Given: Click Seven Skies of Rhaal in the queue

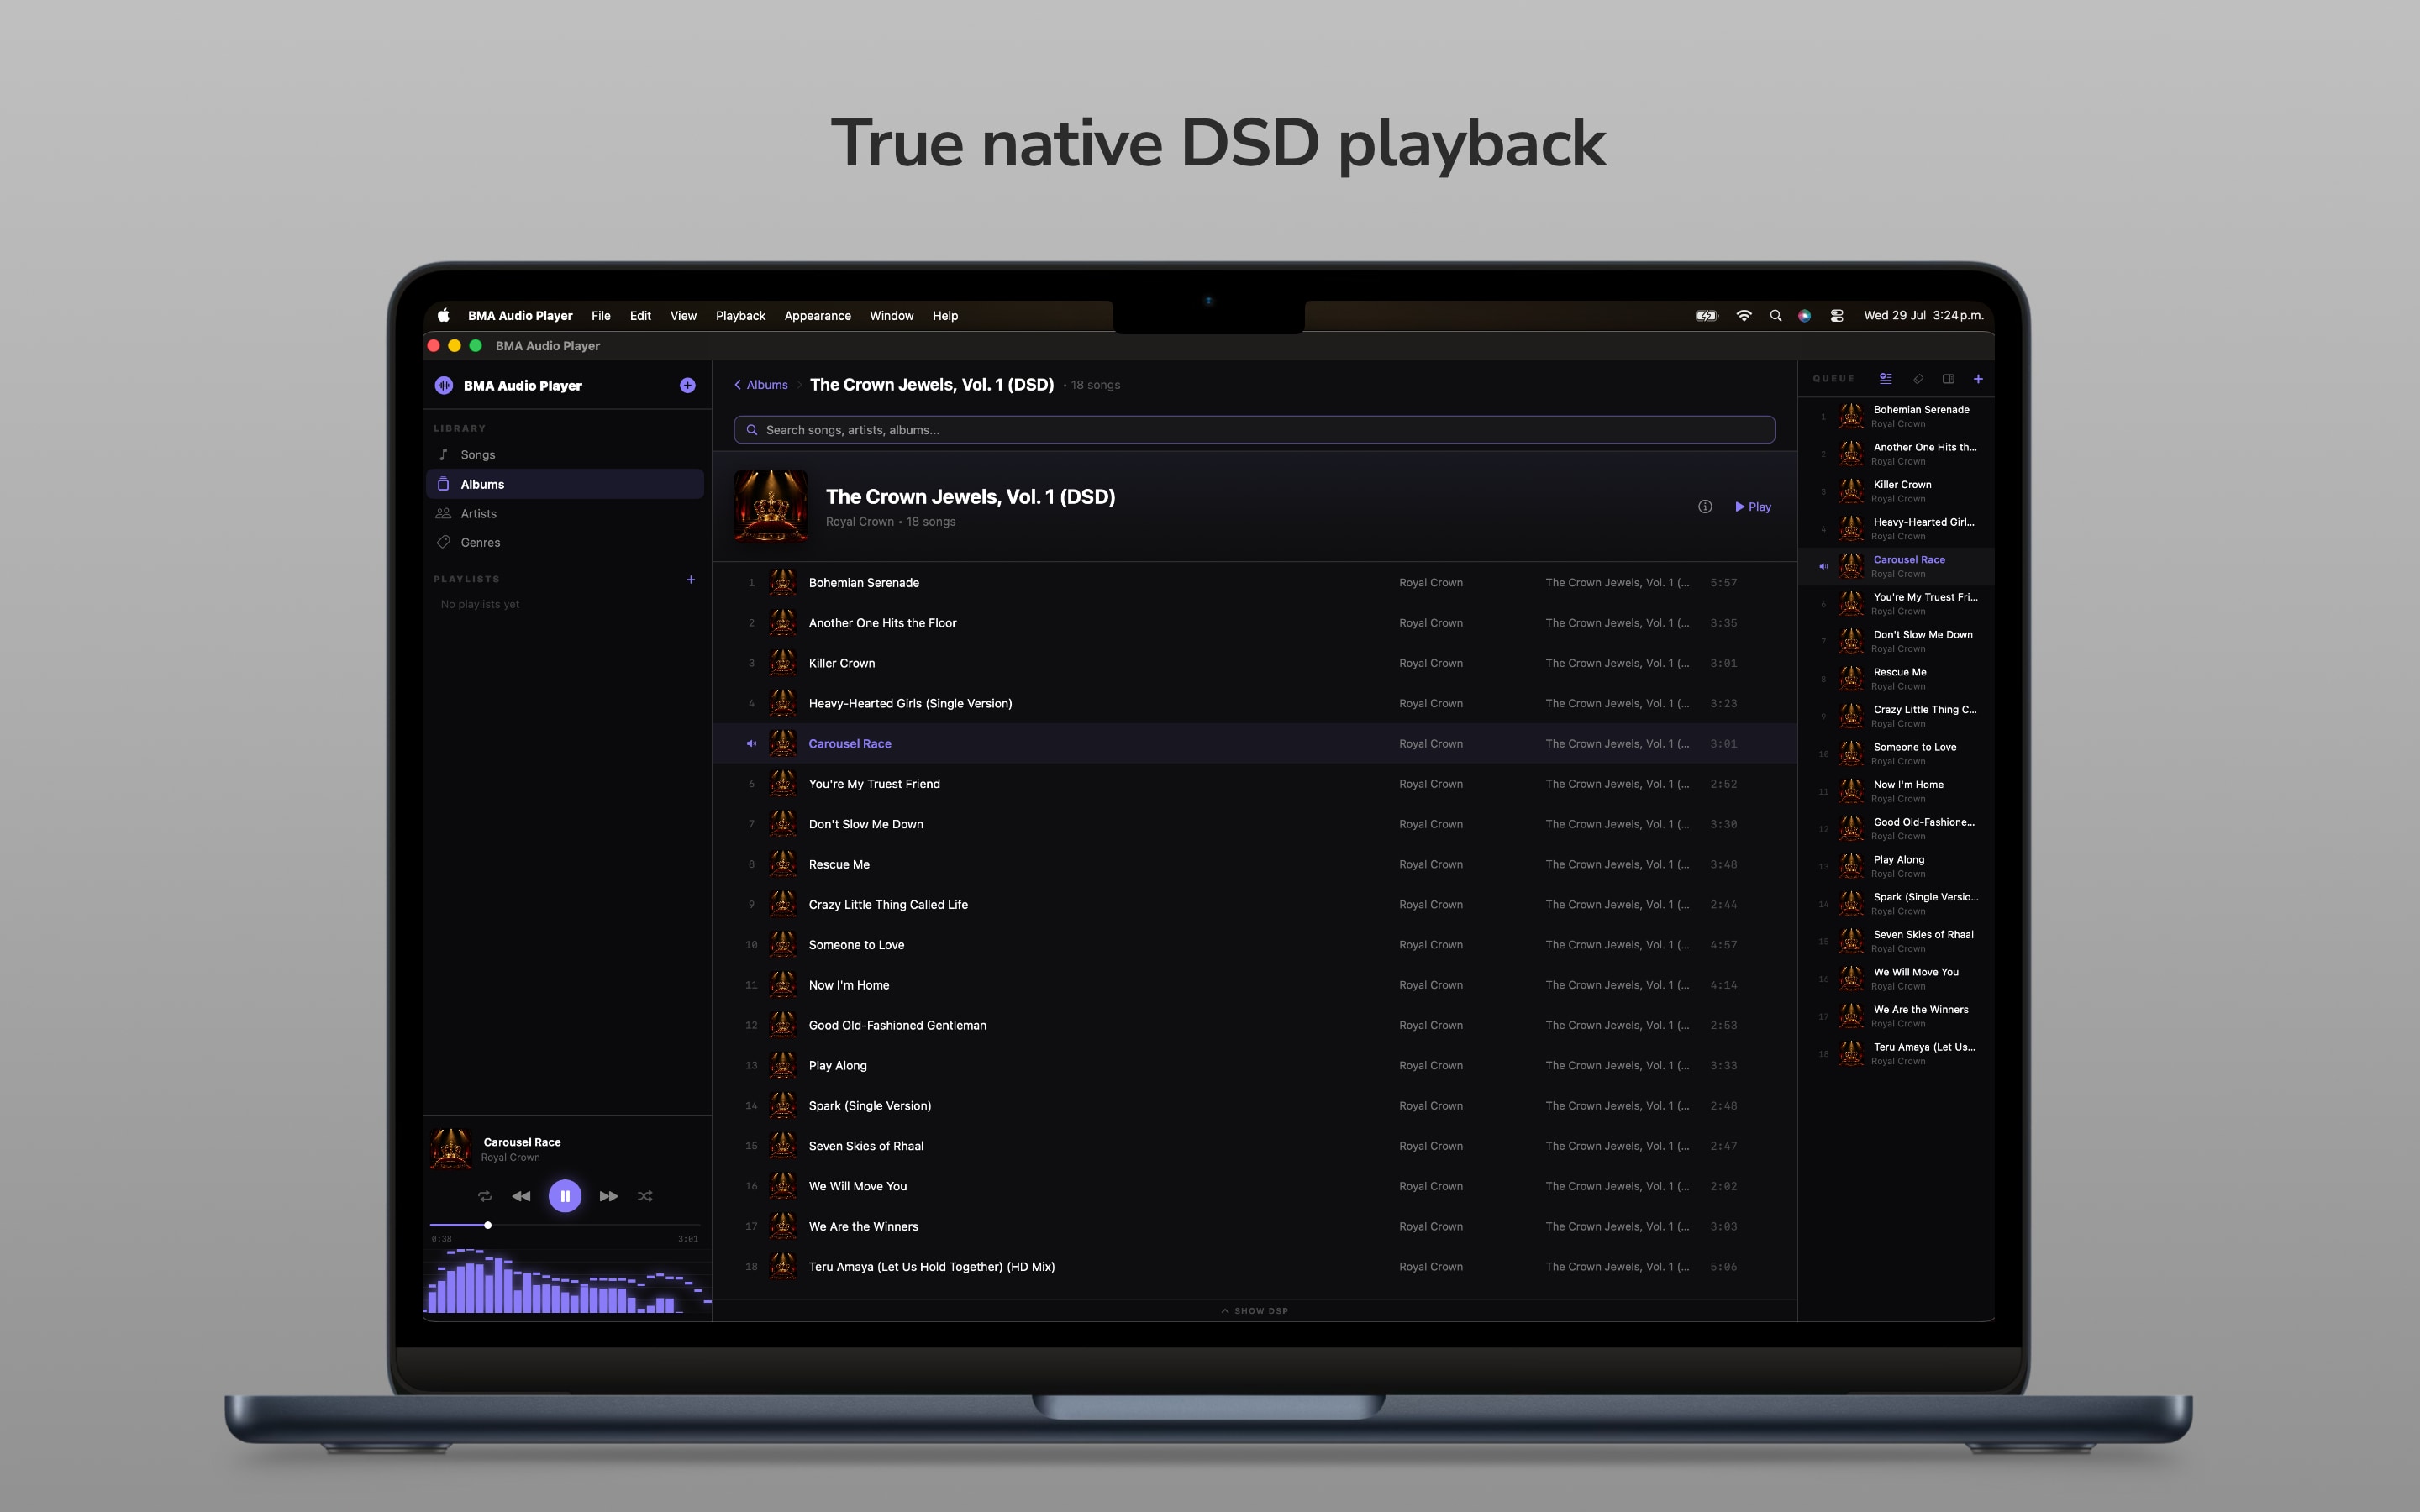Looking at the screenshot, I should 1897,941.
